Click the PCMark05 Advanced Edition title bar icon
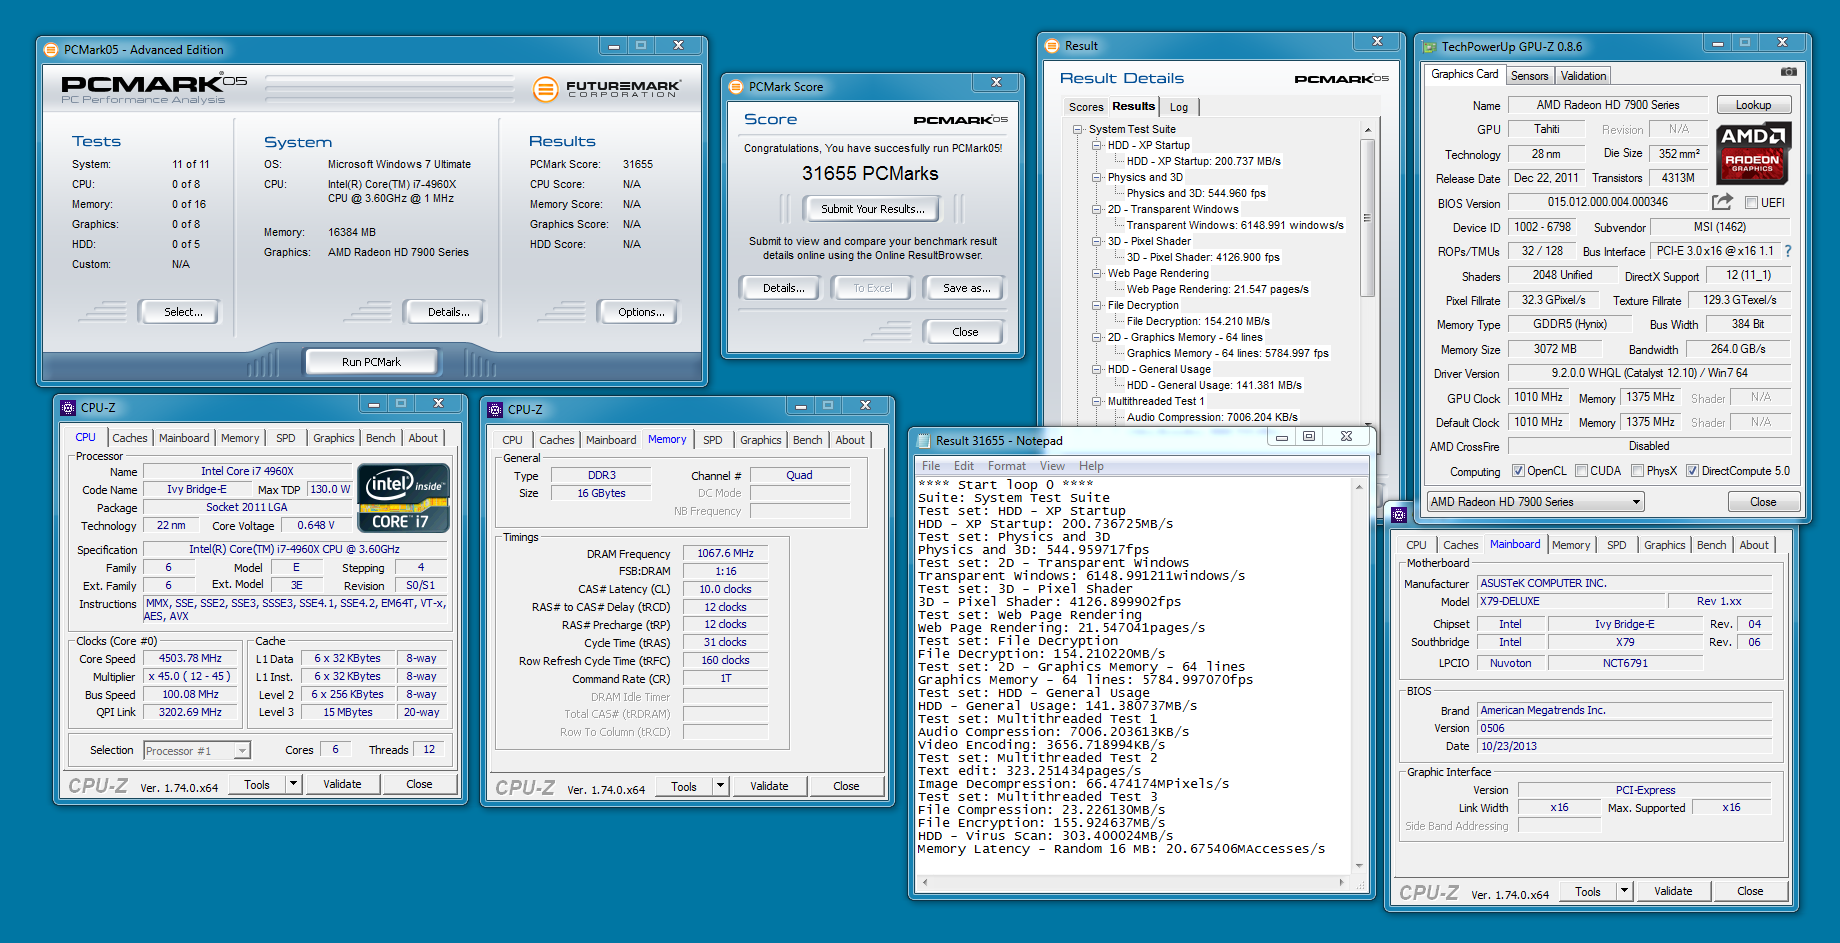Screen dimensions: 1840x943 [52, 49]
